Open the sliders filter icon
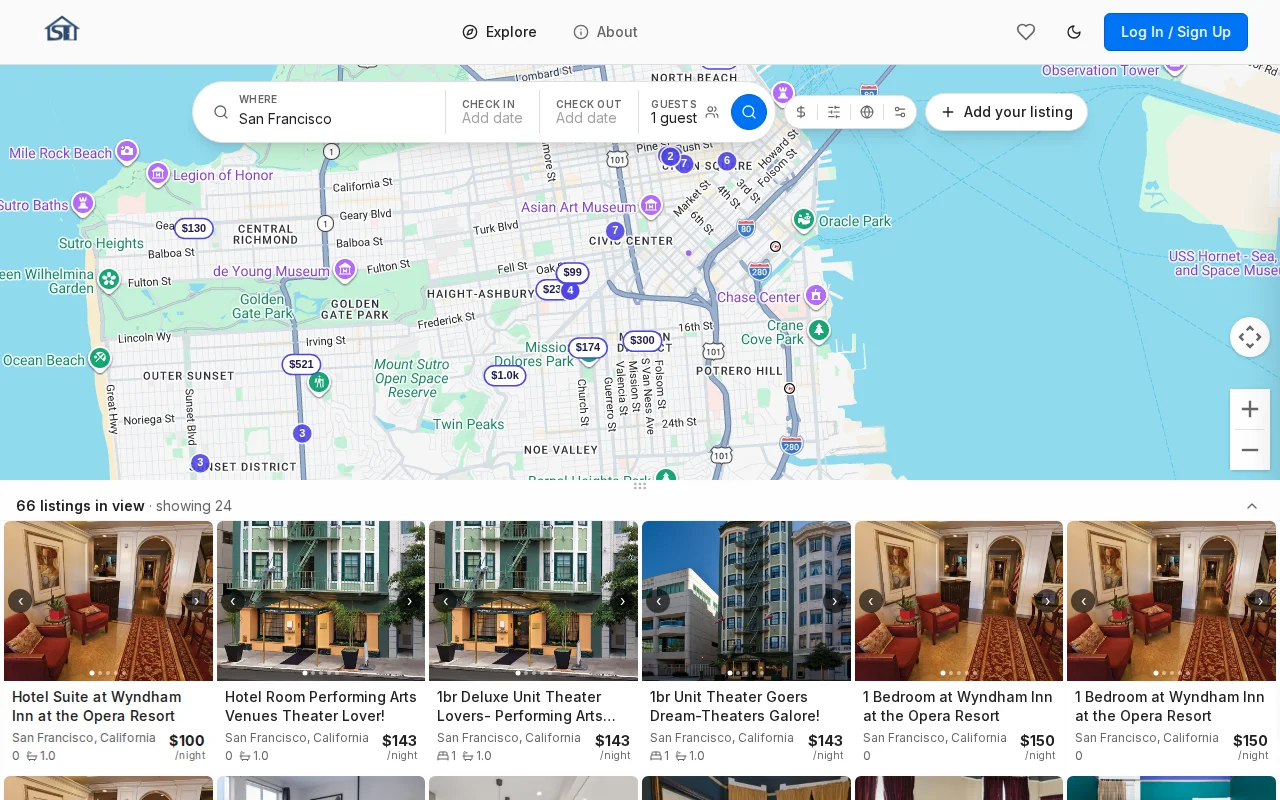The width and height of the screenshot is (1280, 800). pos(834,112)
